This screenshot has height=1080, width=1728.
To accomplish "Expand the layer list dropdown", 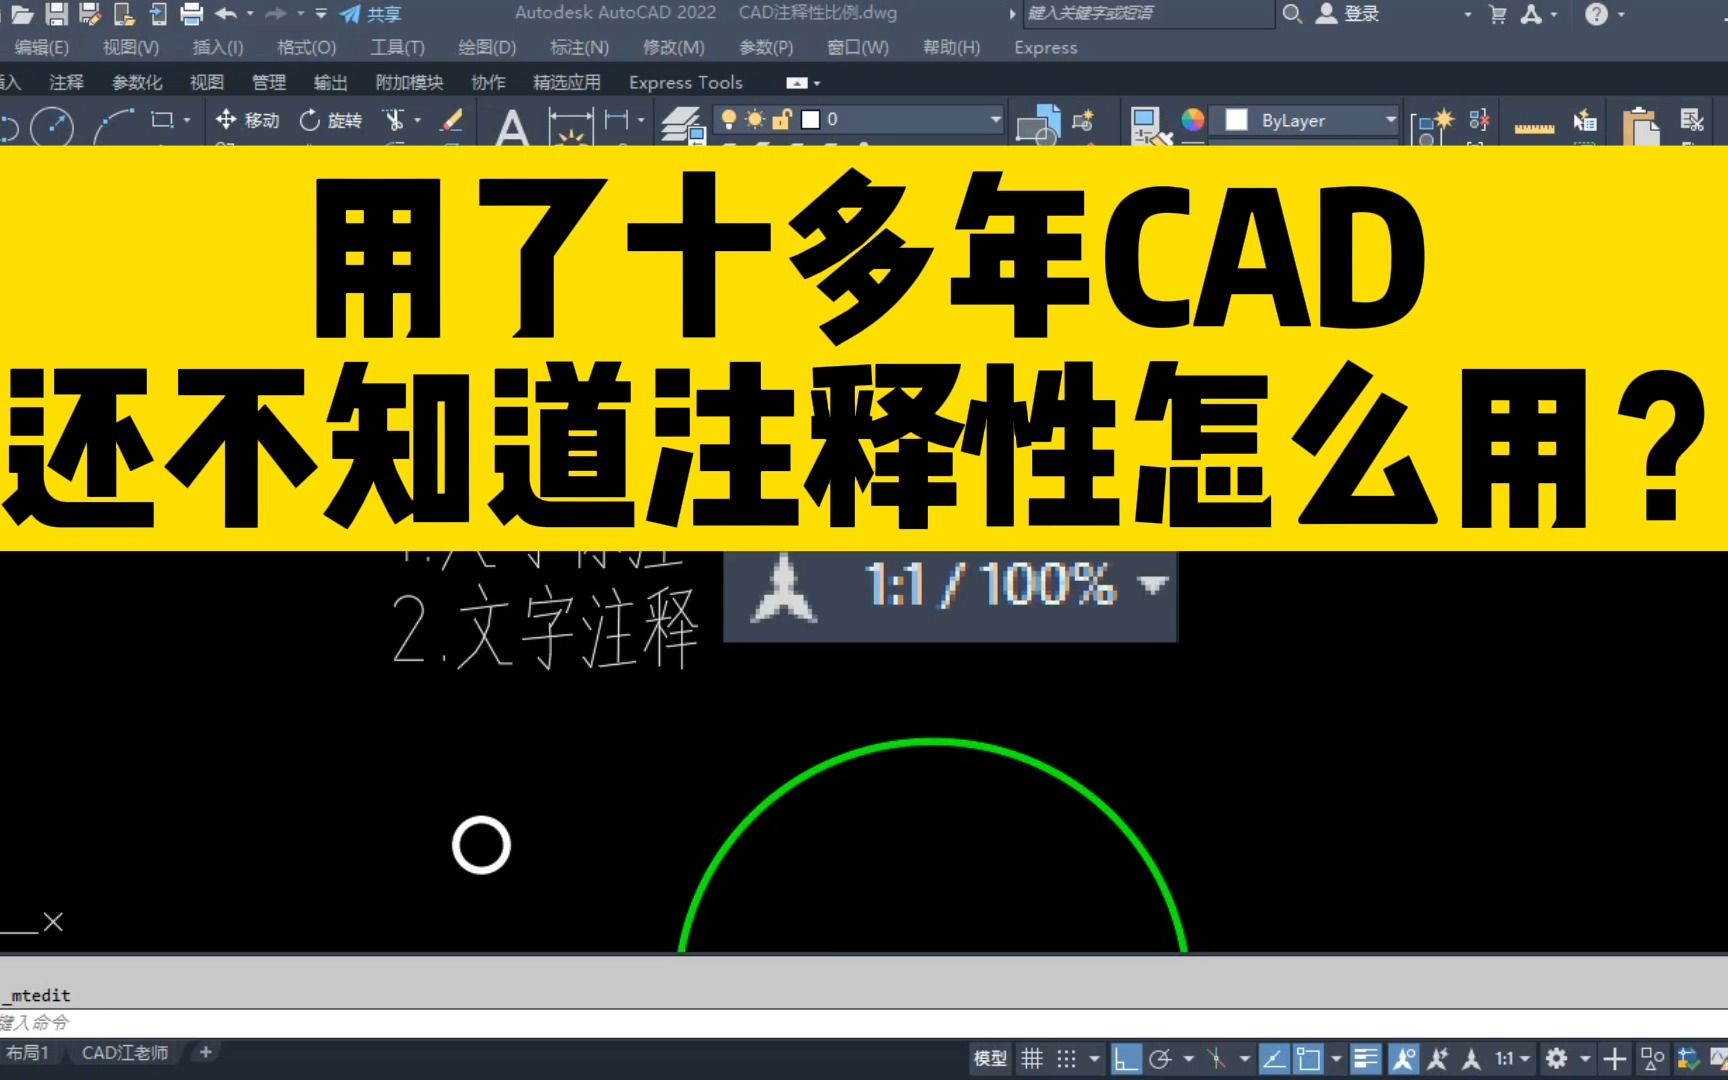I will (995, 120).
